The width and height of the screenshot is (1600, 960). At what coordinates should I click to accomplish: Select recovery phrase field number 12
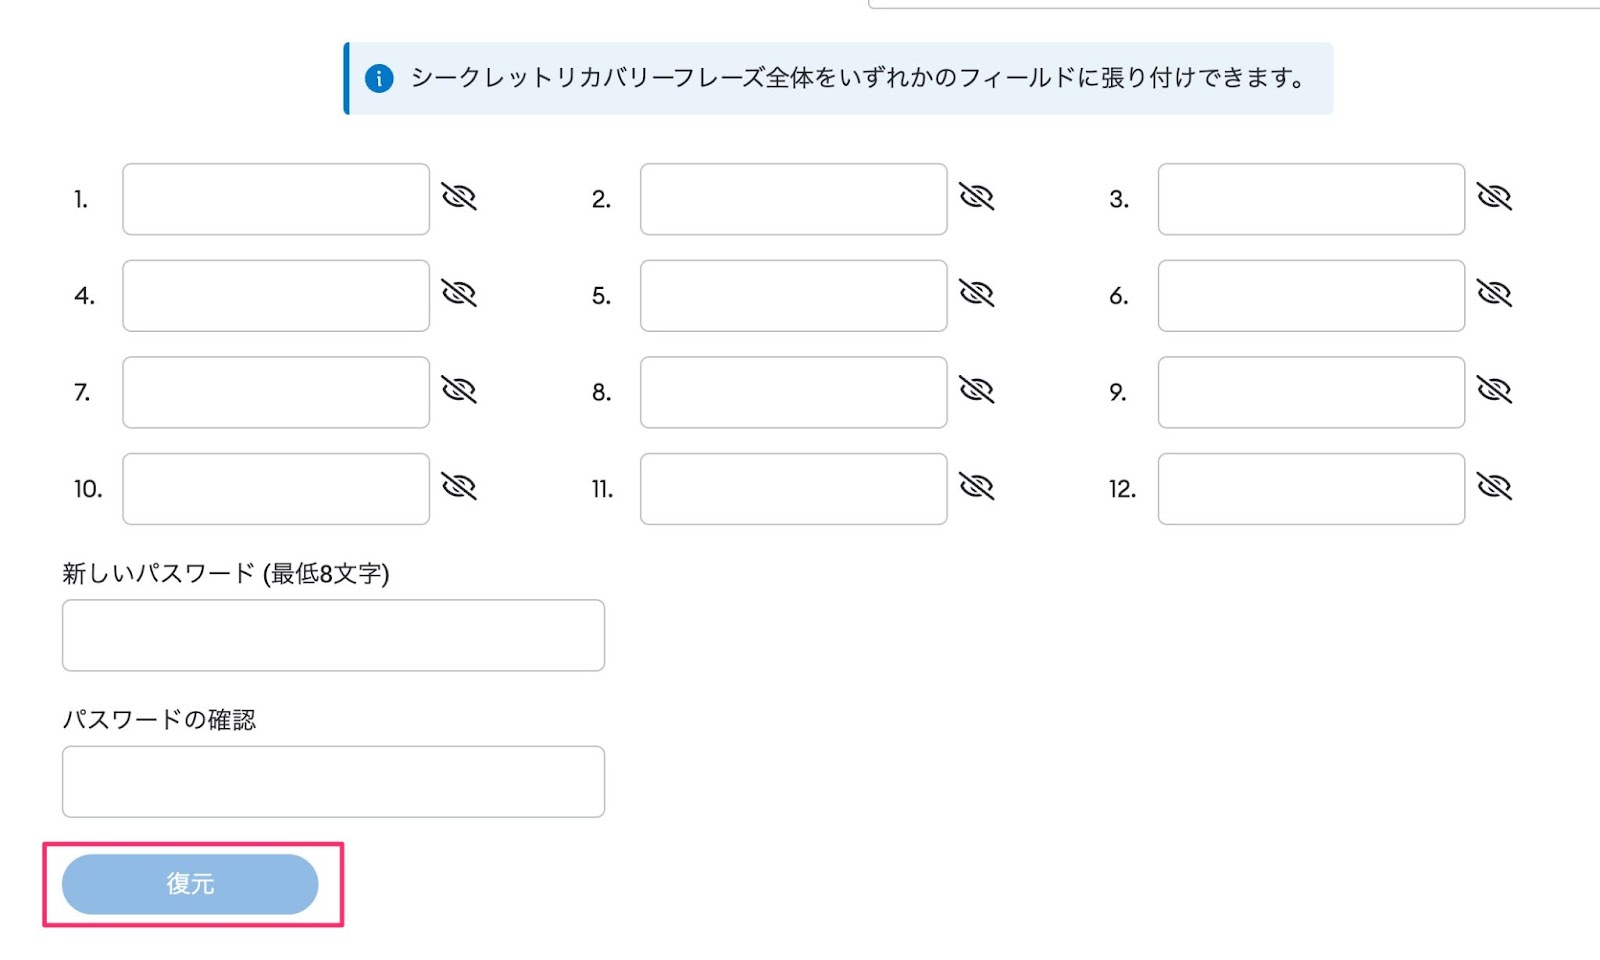point(1312,489)
